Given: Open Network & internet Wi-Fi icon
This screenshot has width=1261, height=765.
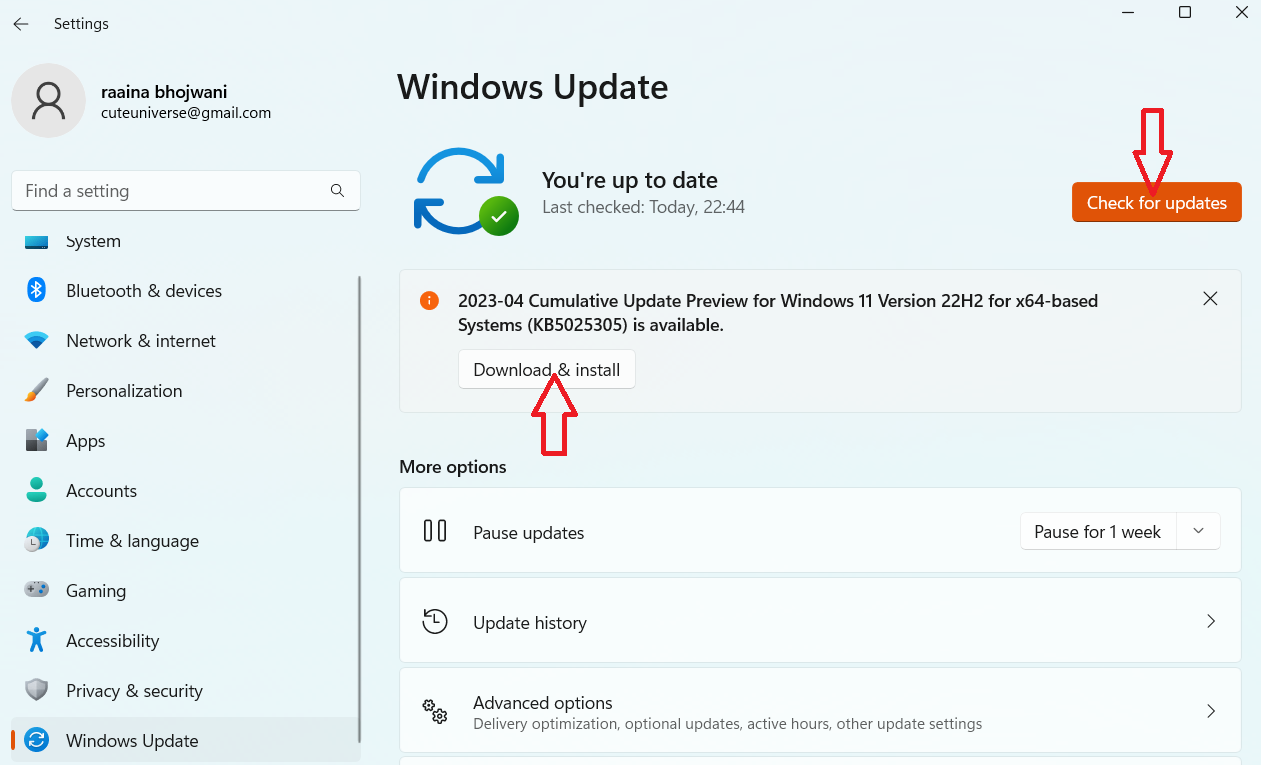Looking at the screenshot, I should 37,340.
